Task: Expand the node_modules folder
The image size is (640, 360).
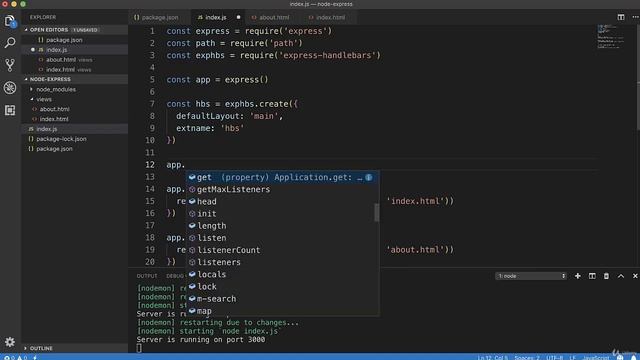Action: (56, 89)
